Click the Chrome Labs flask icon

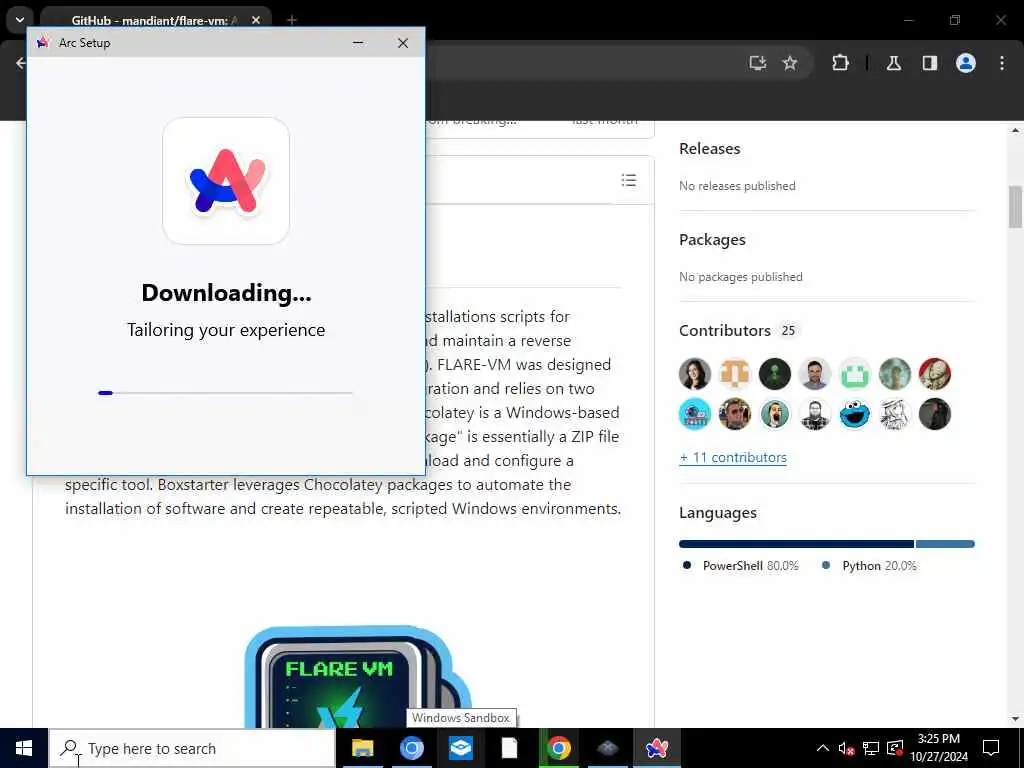pos(893,63)
